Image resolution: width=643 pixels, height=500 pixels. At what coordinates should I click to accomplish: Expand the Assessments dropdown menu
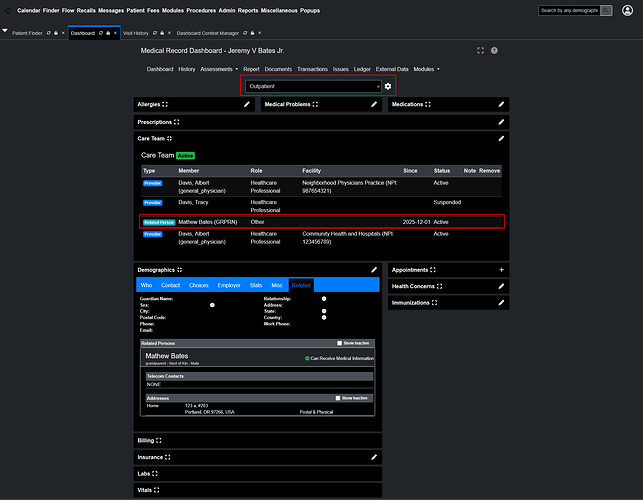219,69
